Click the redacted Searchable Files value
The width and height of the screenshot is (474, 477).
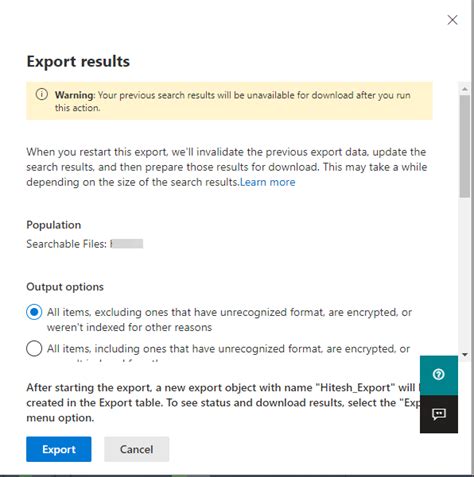tap(127, 244)
